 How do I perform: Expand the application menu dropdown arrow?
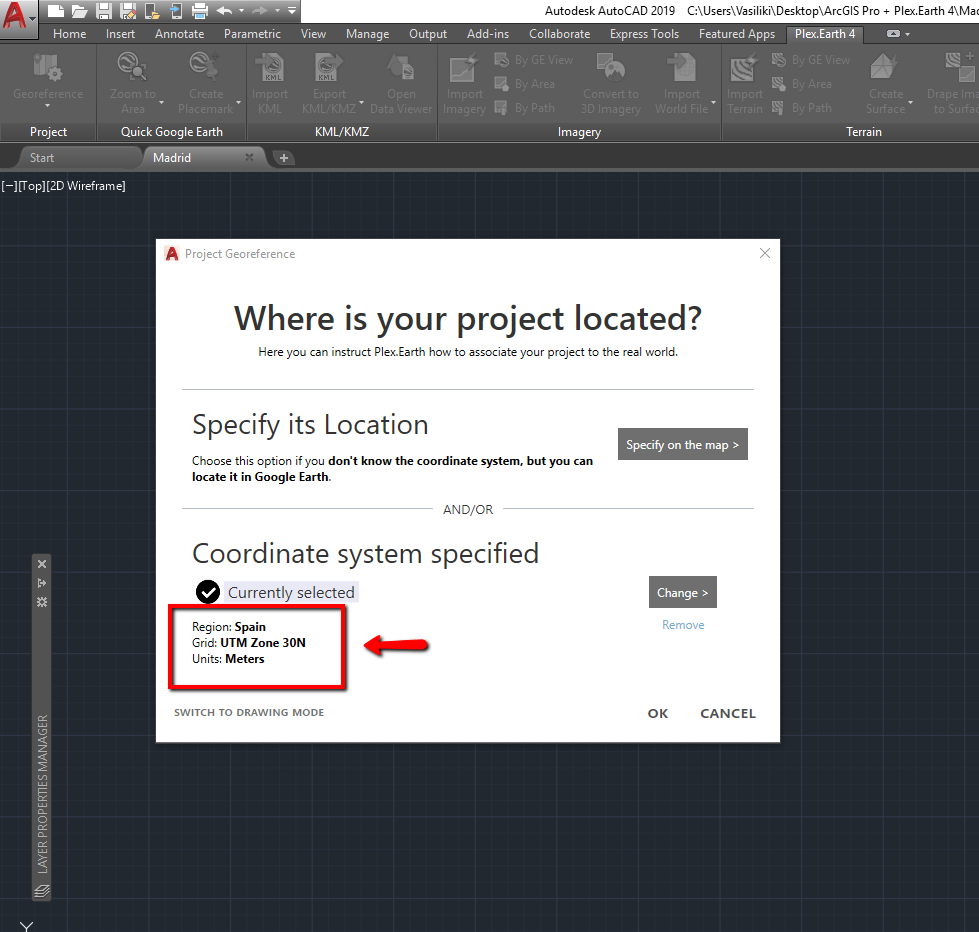(x=32, y=19)
